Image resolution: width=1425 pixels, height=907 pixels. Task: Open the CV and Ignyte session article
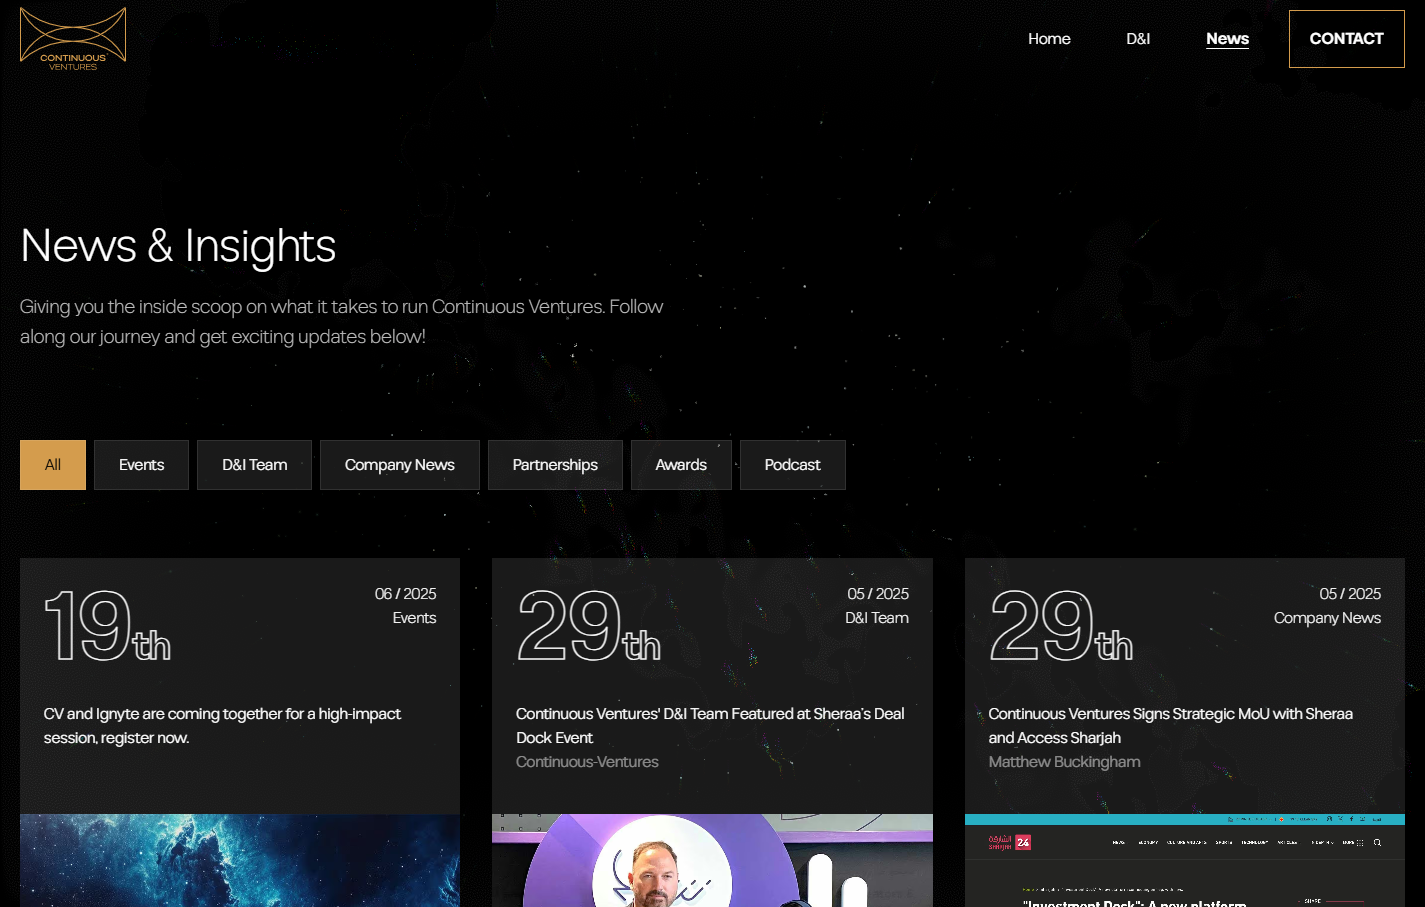click(x=222, y=726)
